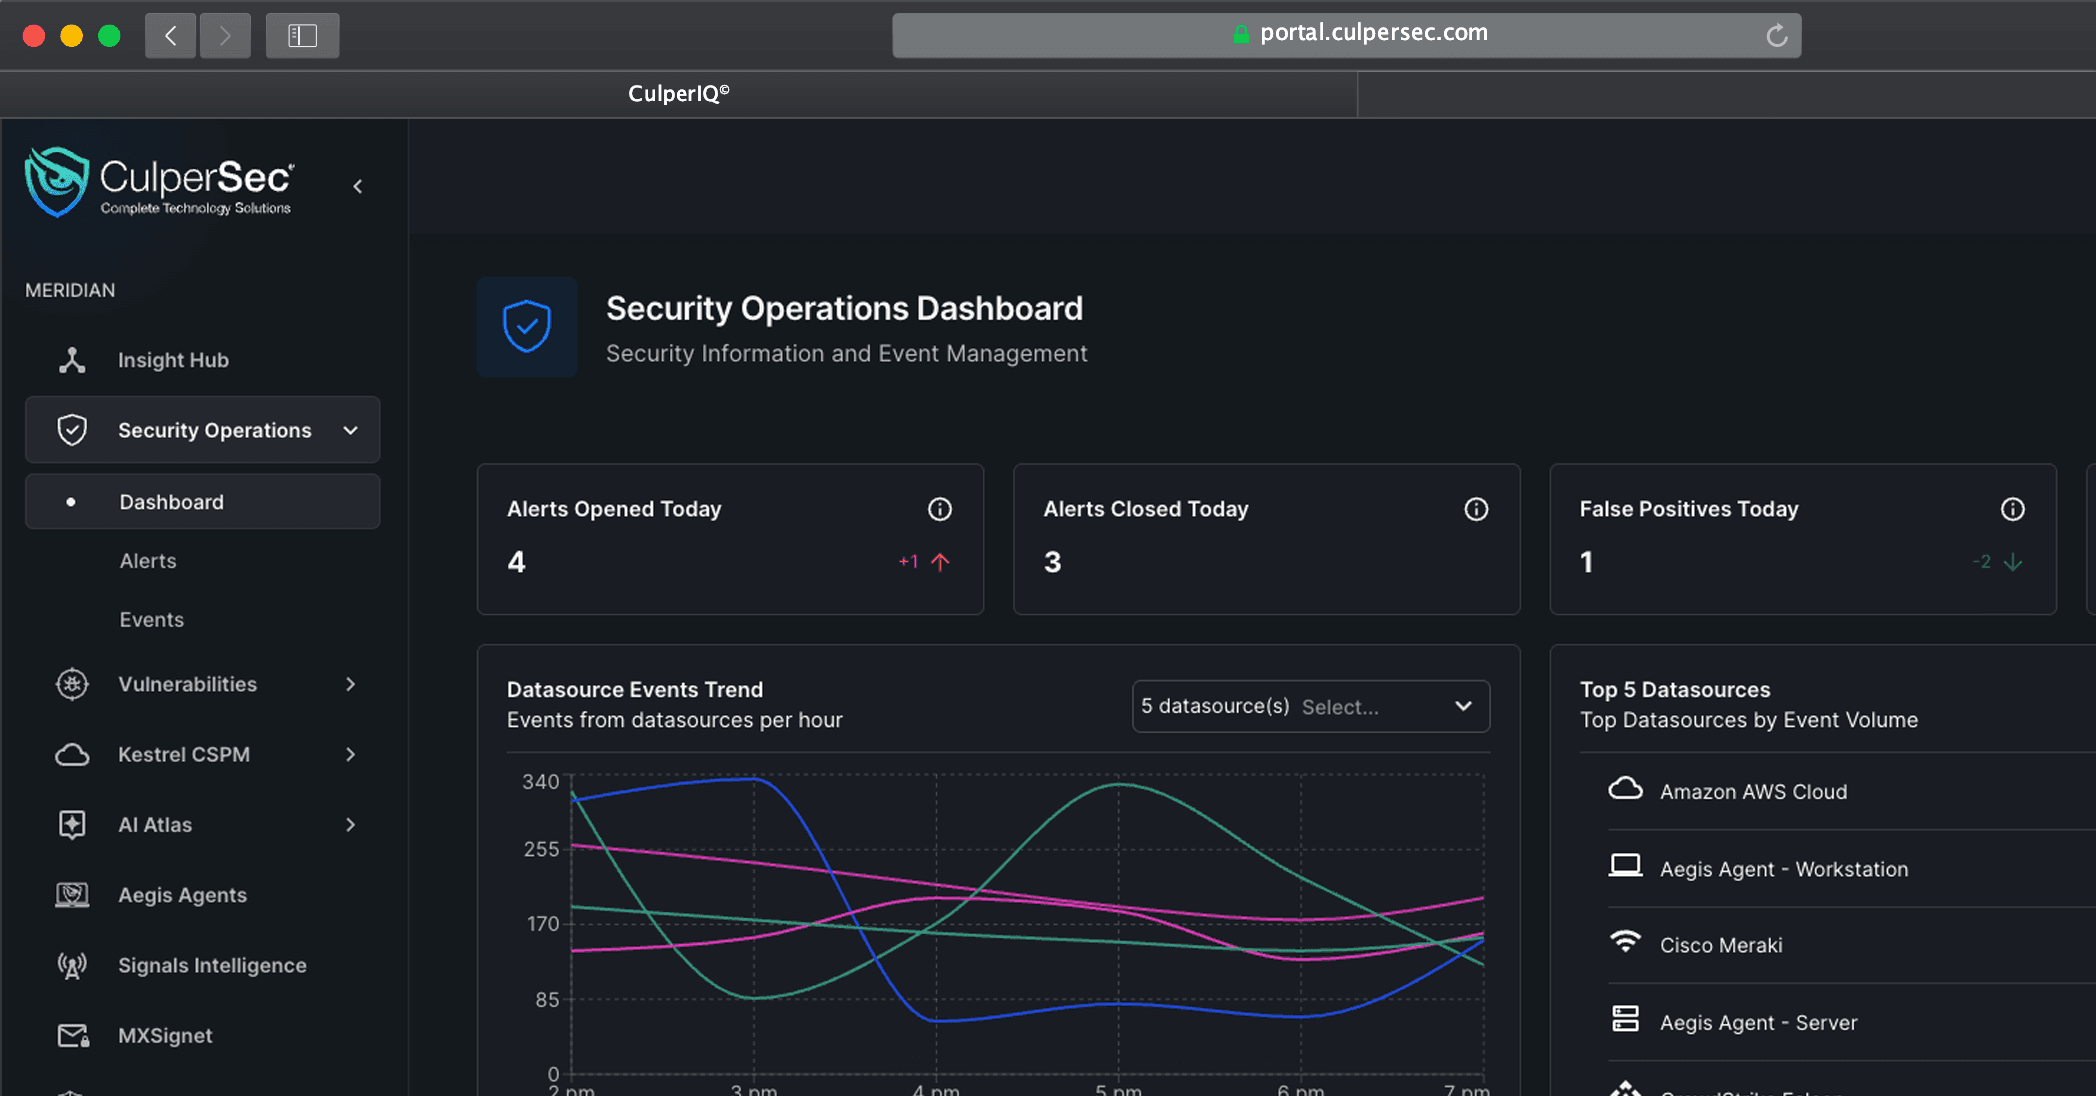Click 'Top Datasources by Event Volume' subtitle
Image resolution: width=2096 pixels, height=1096 pixels.
[1749, 720]
